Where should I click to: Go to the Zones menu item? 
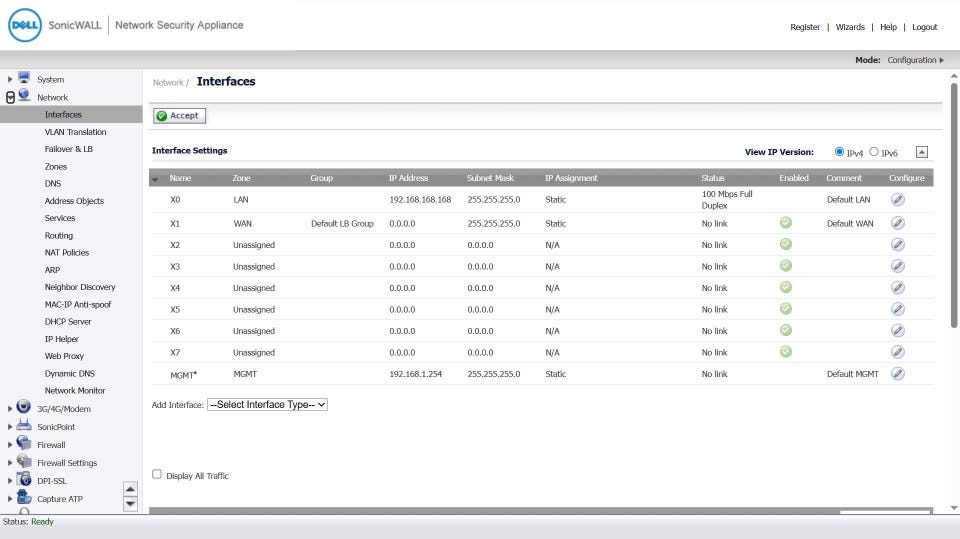pos(56,167)
